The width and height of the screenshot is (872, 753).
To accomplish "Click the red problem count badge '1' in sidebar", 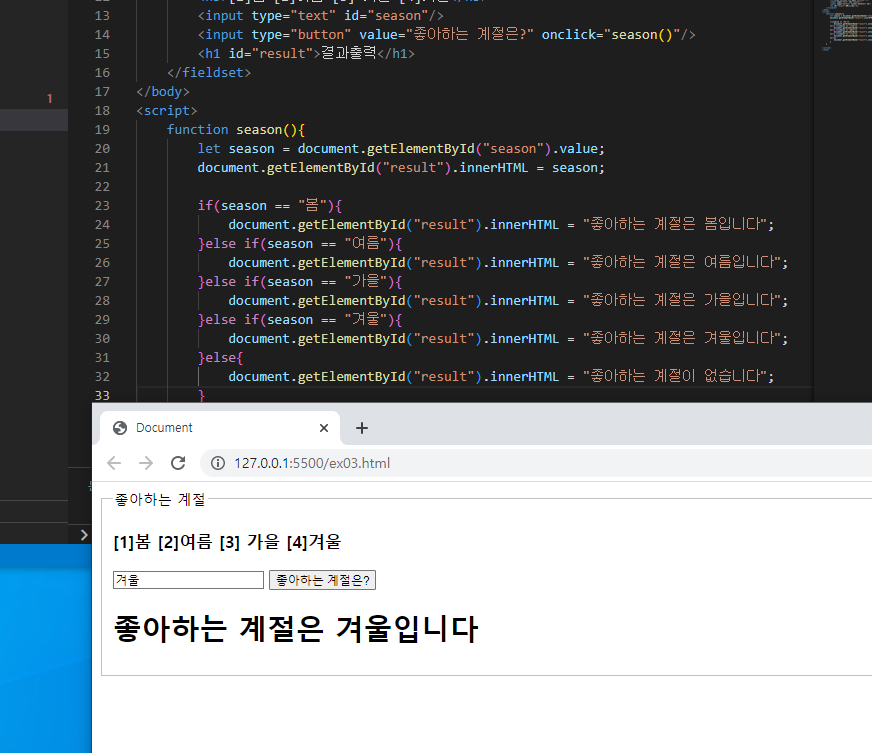I will 49,98.
